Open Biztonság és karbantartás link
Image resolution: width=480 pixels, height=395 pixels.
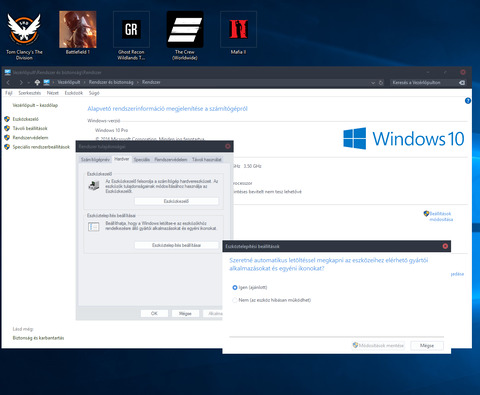pos(38,338)
